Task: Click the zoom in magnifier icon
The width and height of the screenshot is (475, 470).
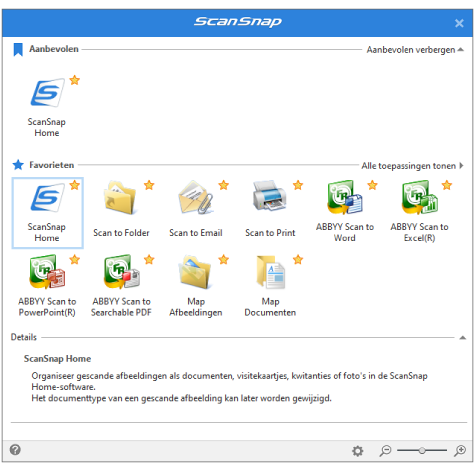Action: [460, 450]
